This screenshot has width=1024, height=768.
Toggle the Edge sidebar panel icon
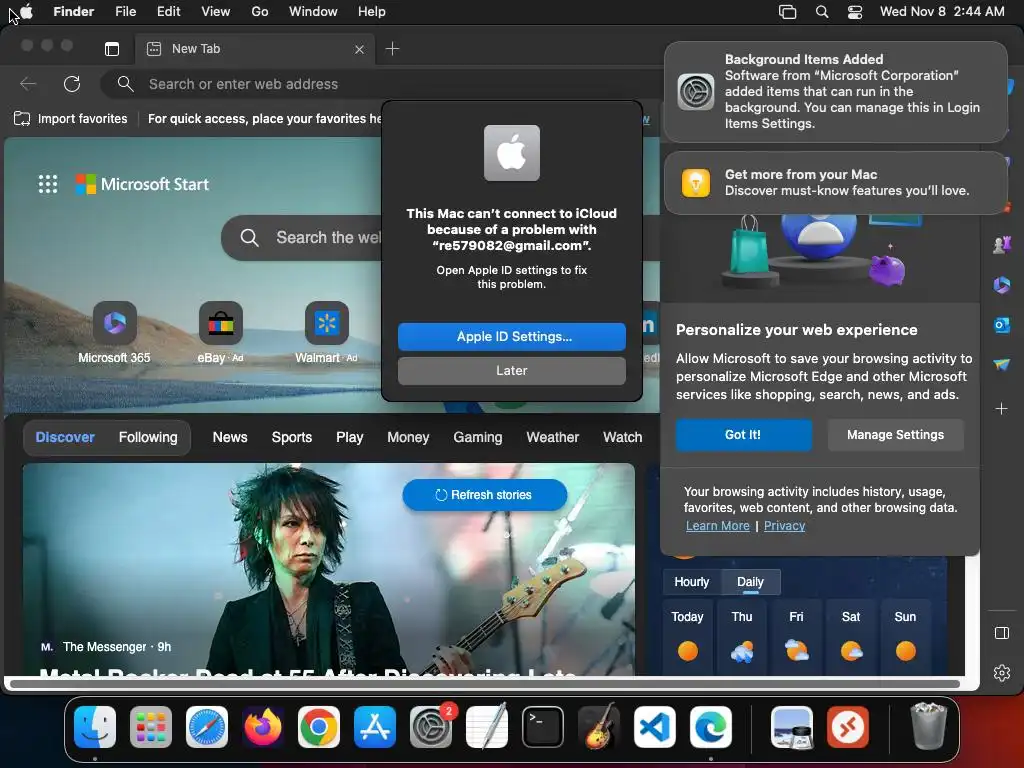pos(1002,633)
